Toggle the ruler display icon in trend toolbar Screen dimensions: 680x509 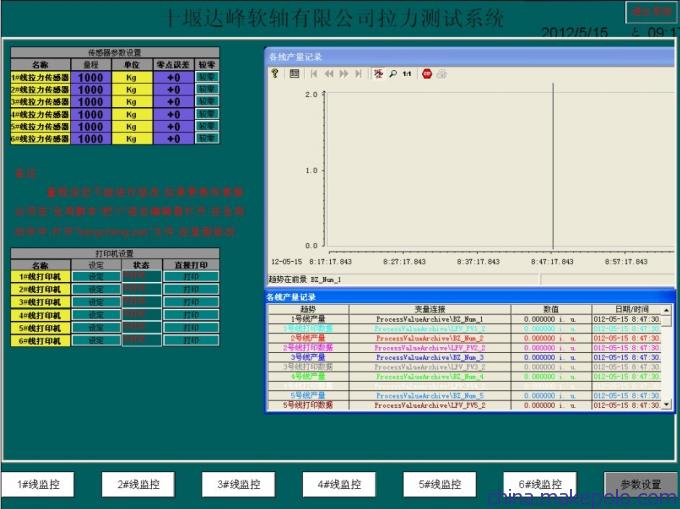pyautogui.click(x=378, y=74)
